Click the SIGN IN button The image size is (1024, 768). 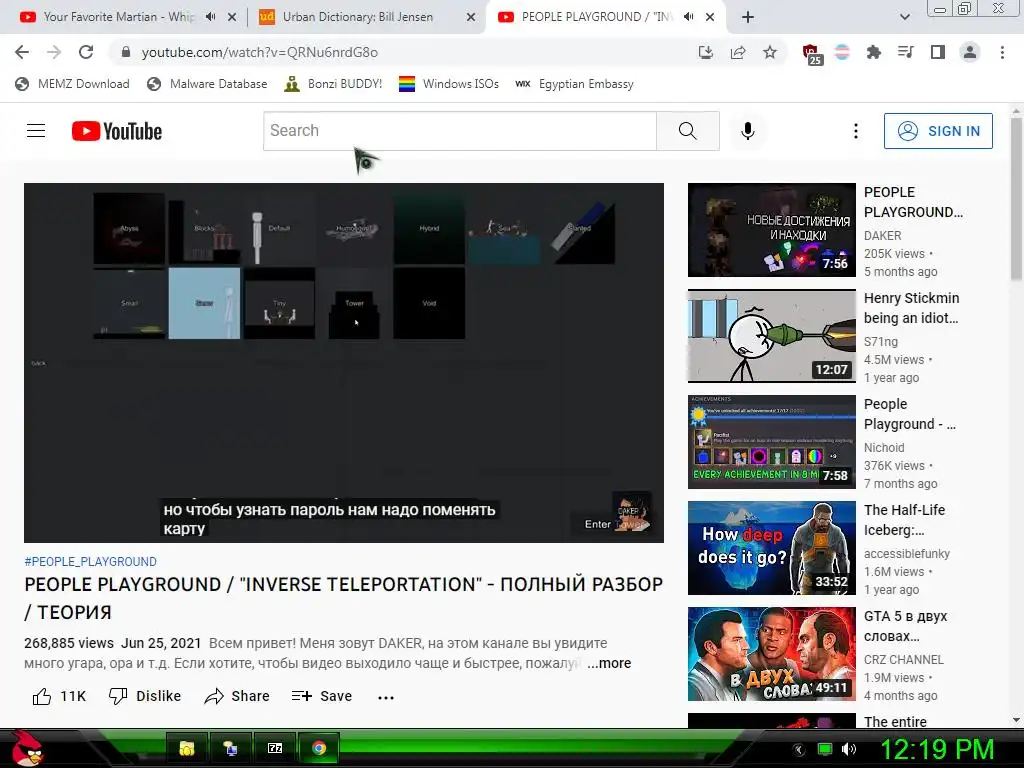point(938,131)
